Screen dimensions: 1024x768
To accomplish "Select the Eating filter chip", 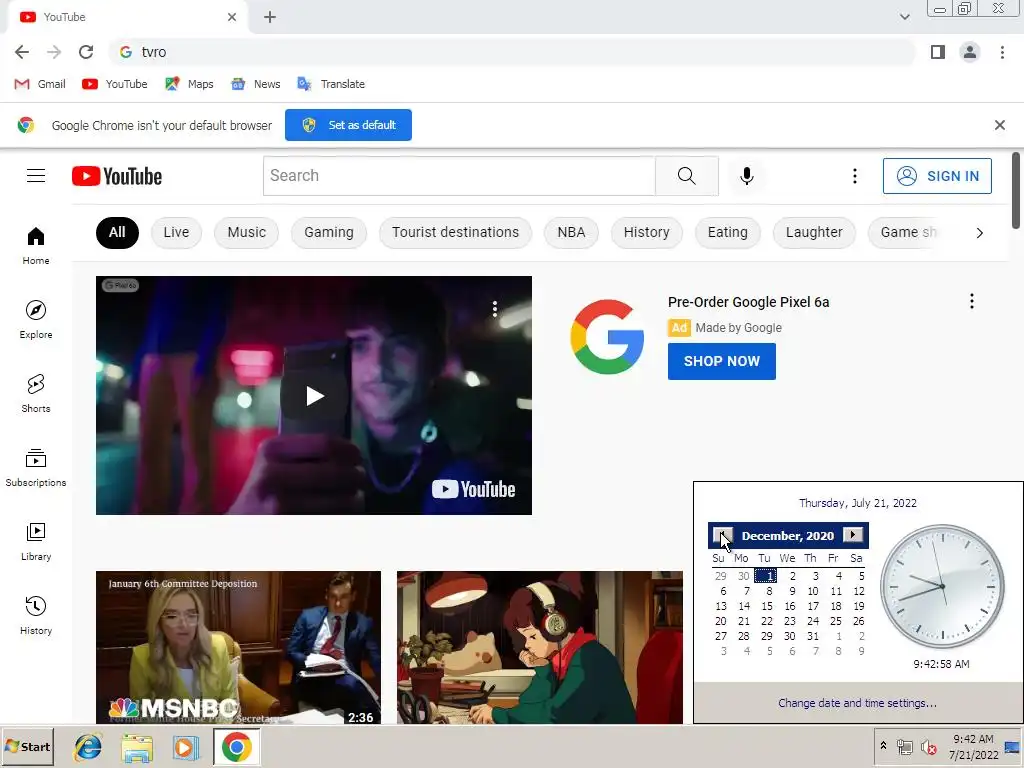I will click(728, 232).
